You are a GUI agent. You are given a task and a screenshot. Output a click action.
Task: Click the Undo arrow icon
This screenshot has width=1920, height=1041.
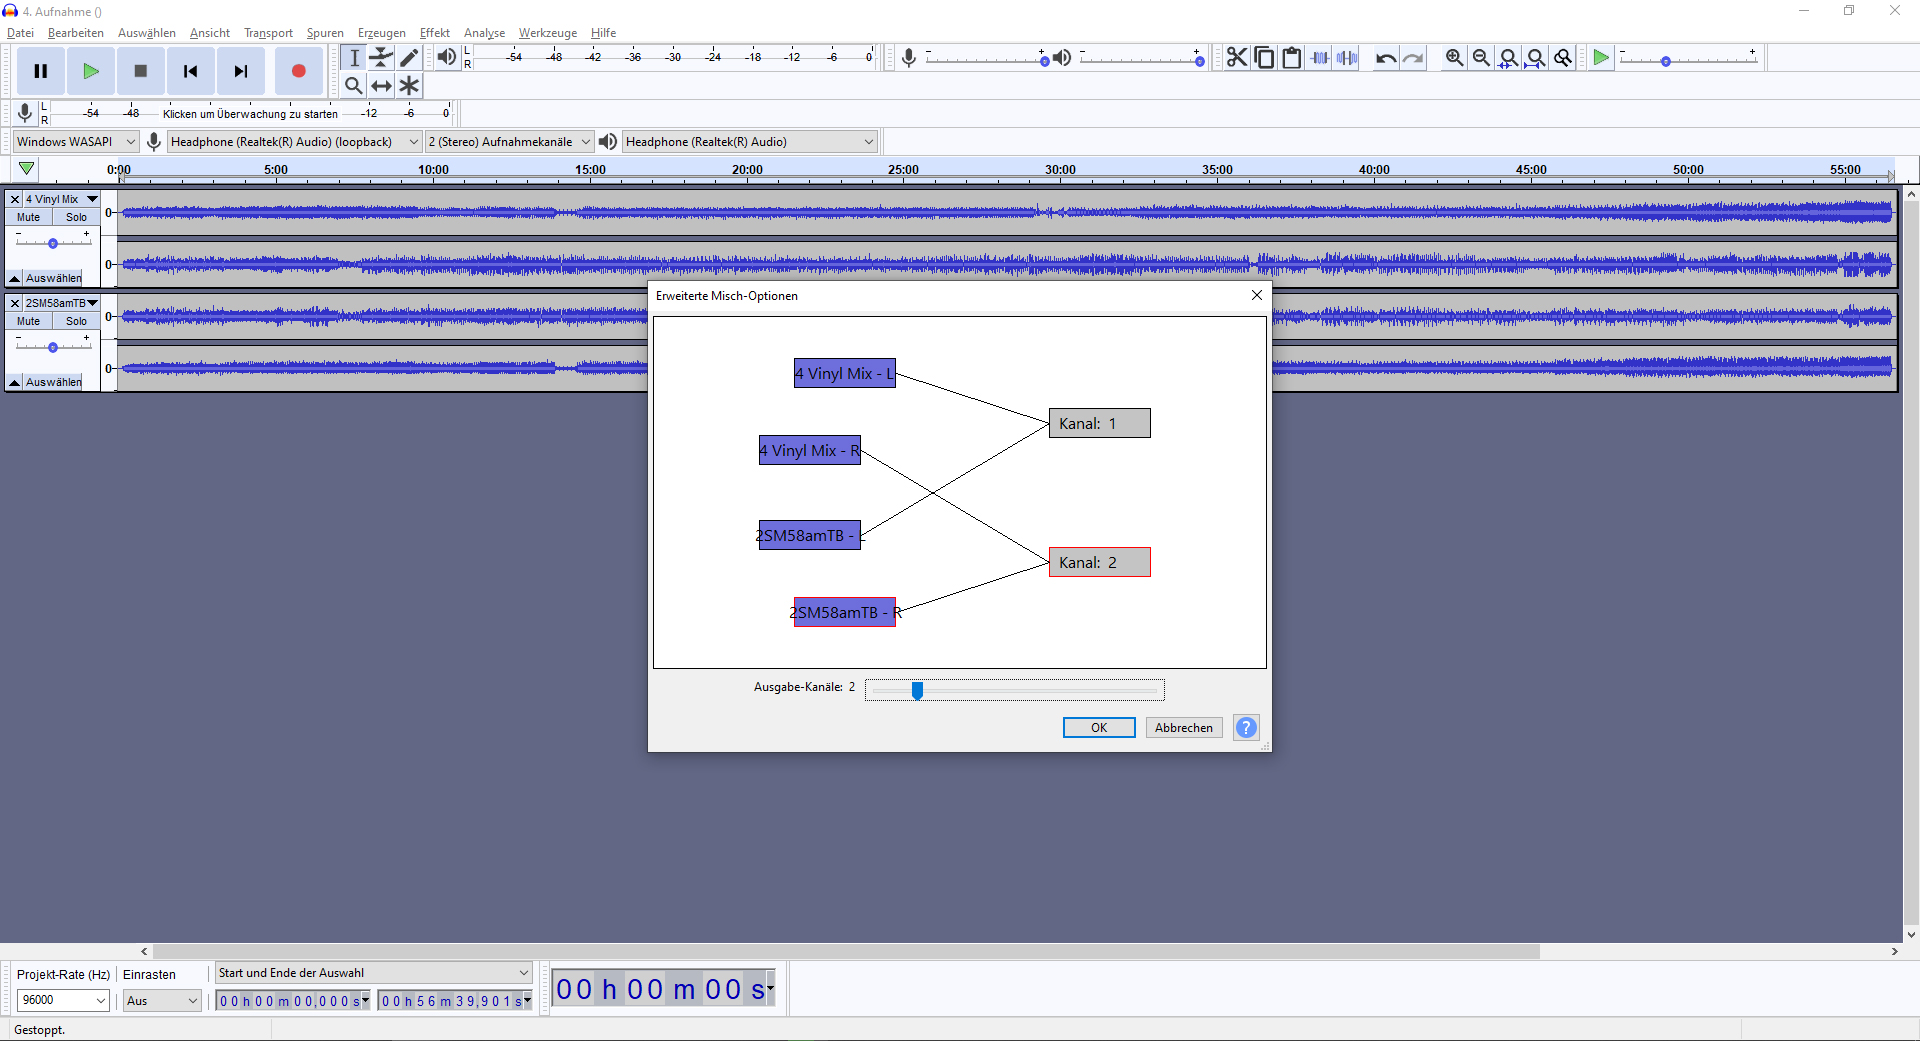tap(1385, 58)
